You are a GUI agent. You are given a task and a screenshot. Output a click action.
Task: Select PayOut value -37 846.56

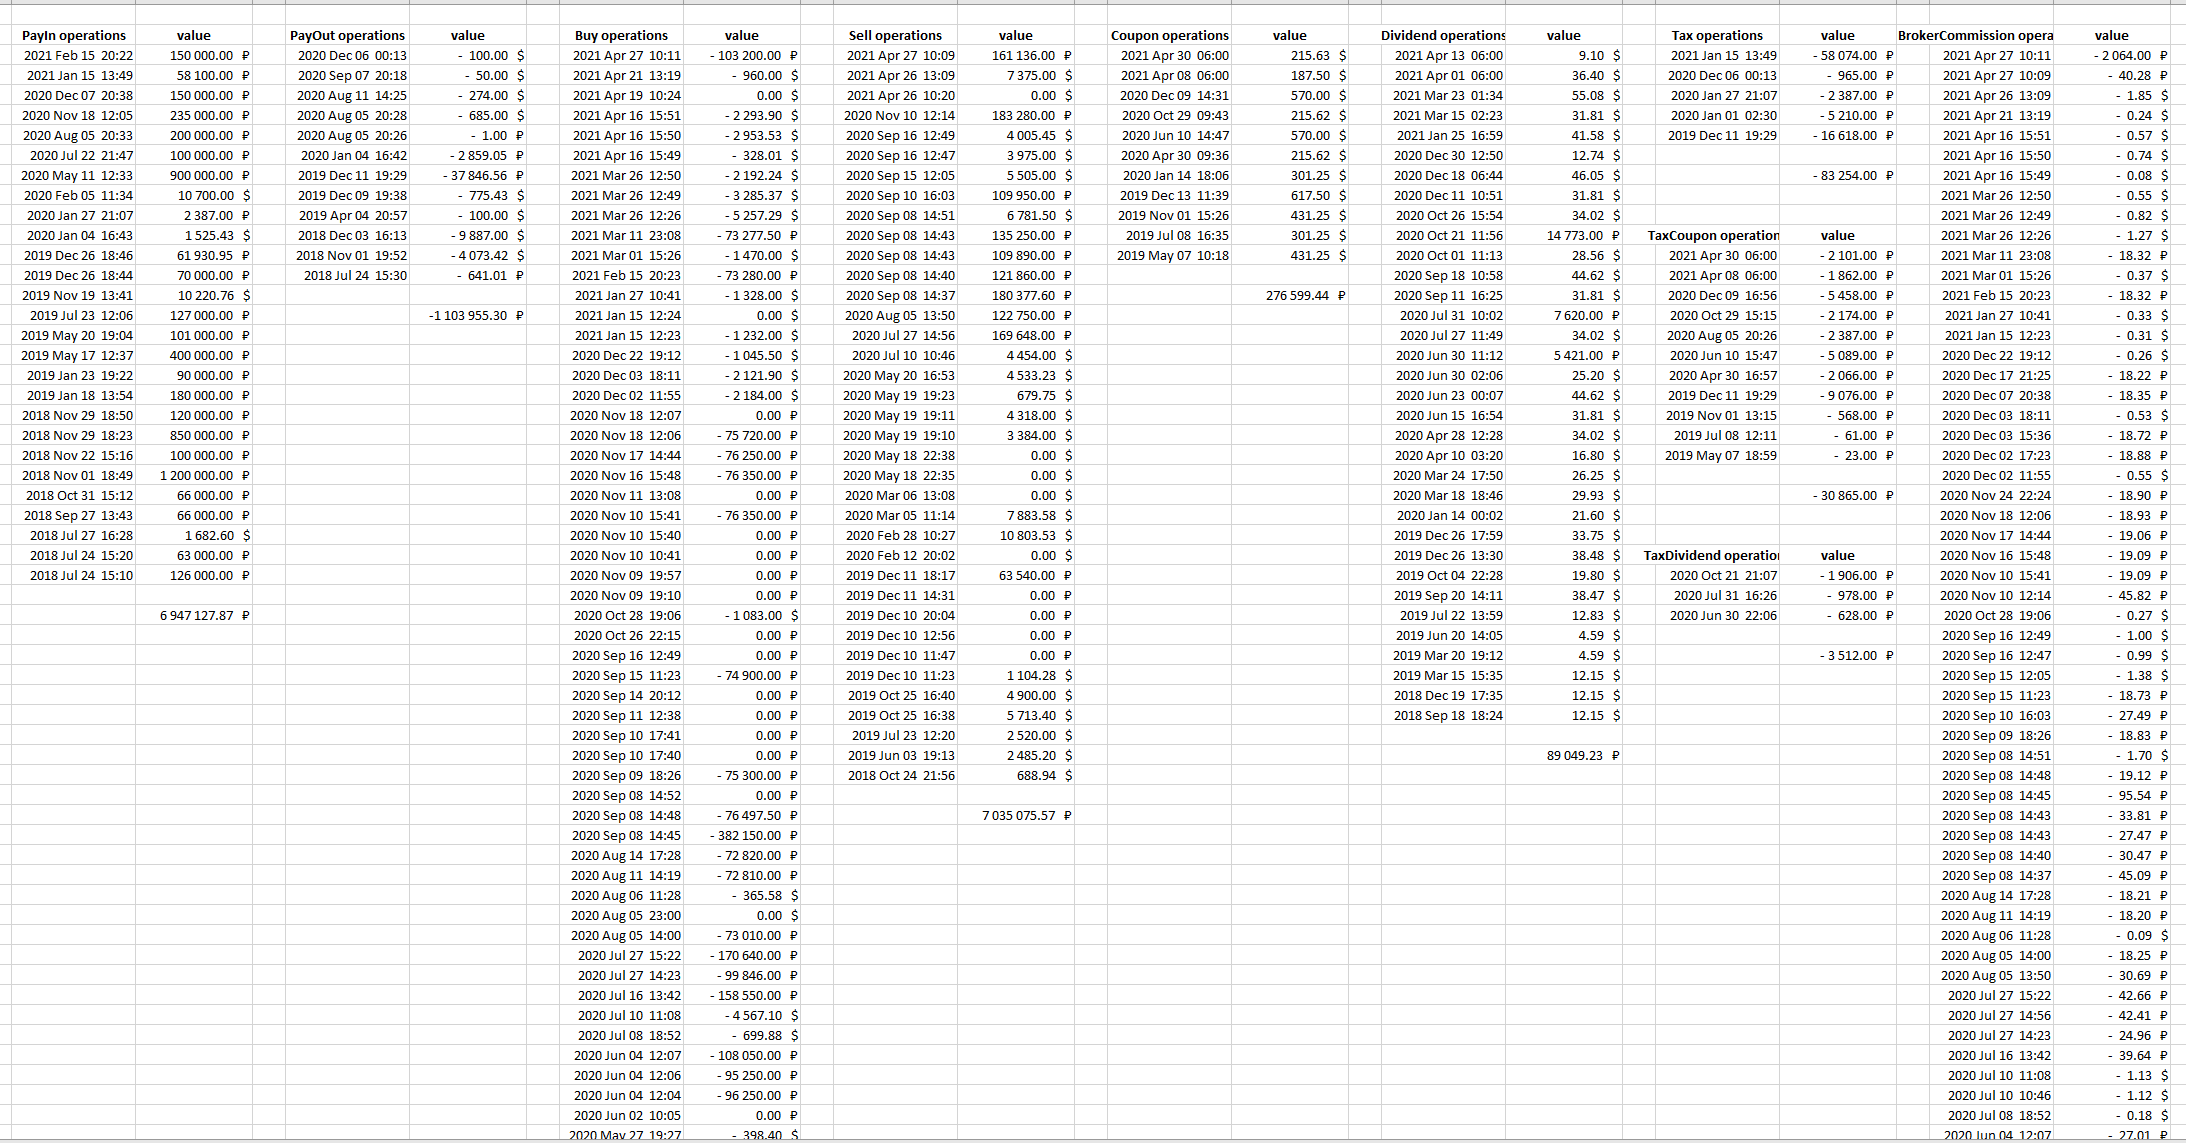[x=468, y=175]
